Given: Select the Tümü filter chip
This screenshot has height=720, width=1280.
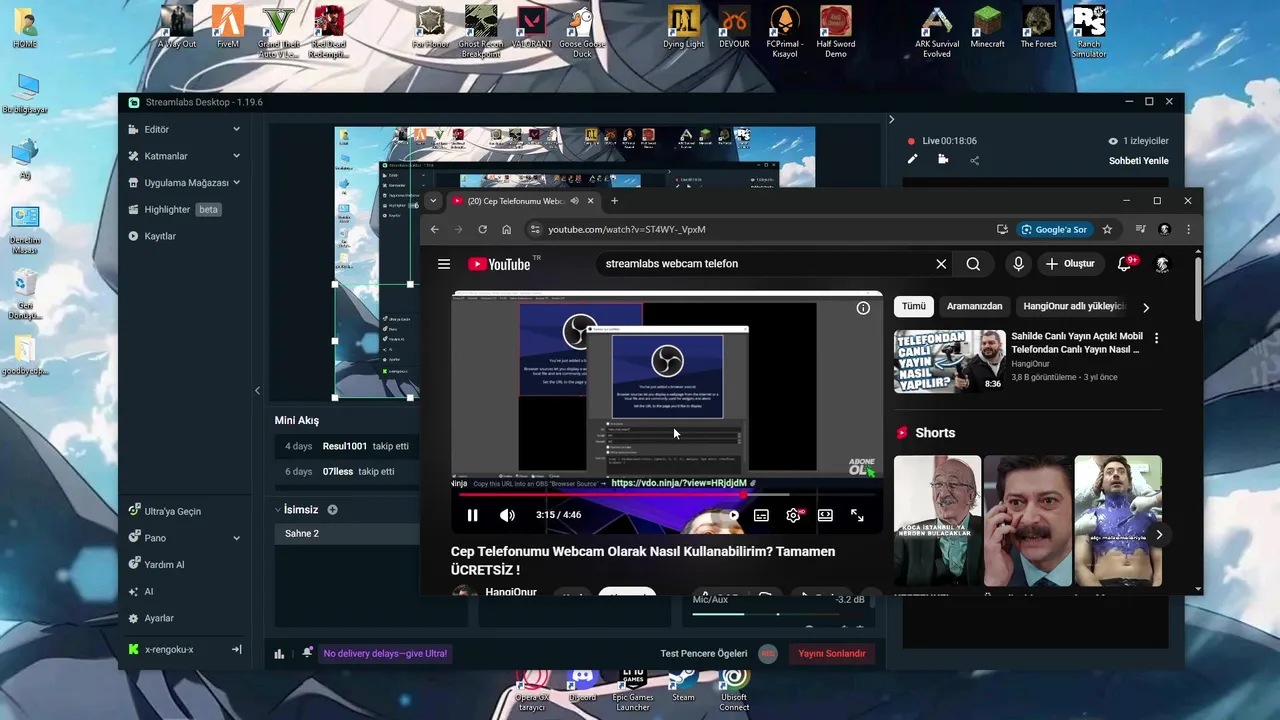Looking at the screenshot, I should tap(914, 306).
